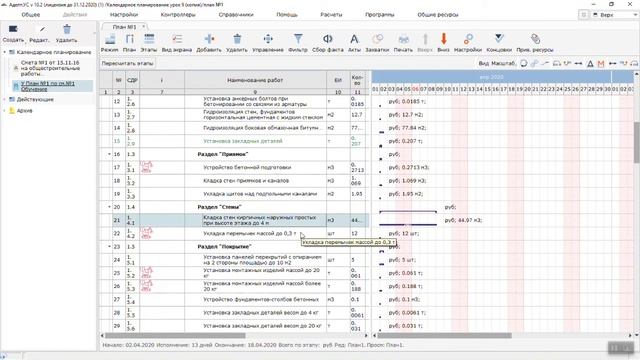This screenshot has width=640, height=360.
Task: Open the Общее menu
Action: pyautogui.click(x=31, y=15)
